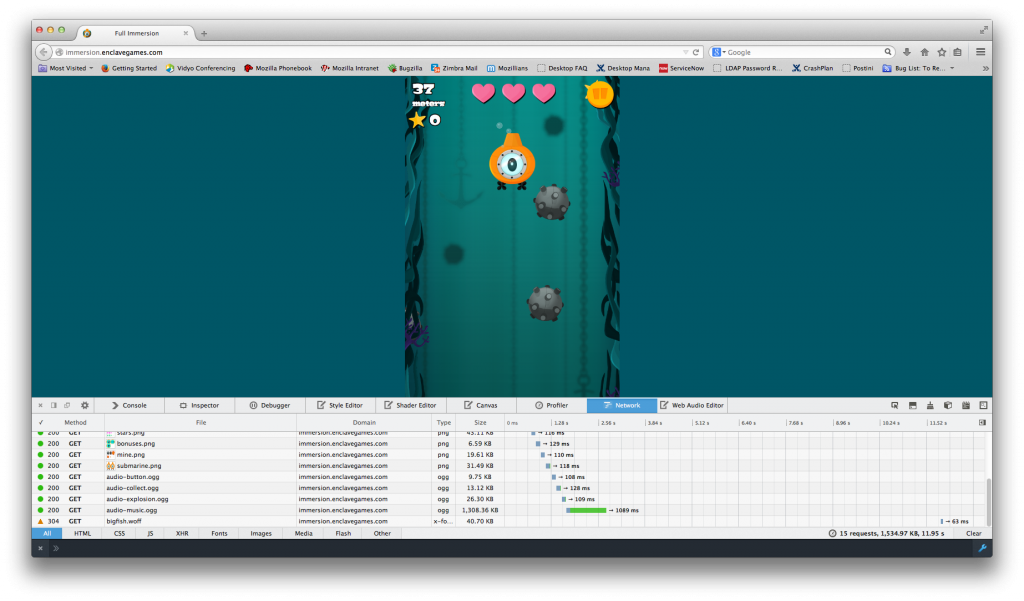Viewport: 1024px width, 601px height.
Task: Switch to the Console tab
Action: coord(129,405)
